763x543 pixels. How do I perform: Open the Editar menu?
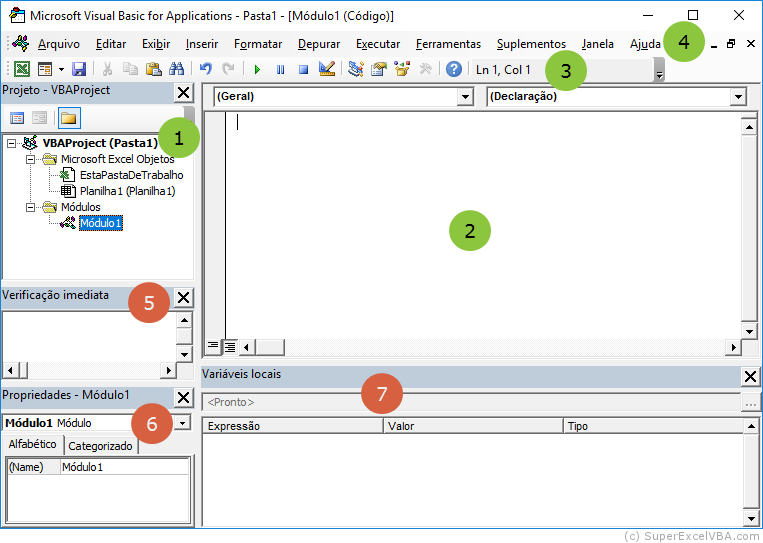coord(111,44)
